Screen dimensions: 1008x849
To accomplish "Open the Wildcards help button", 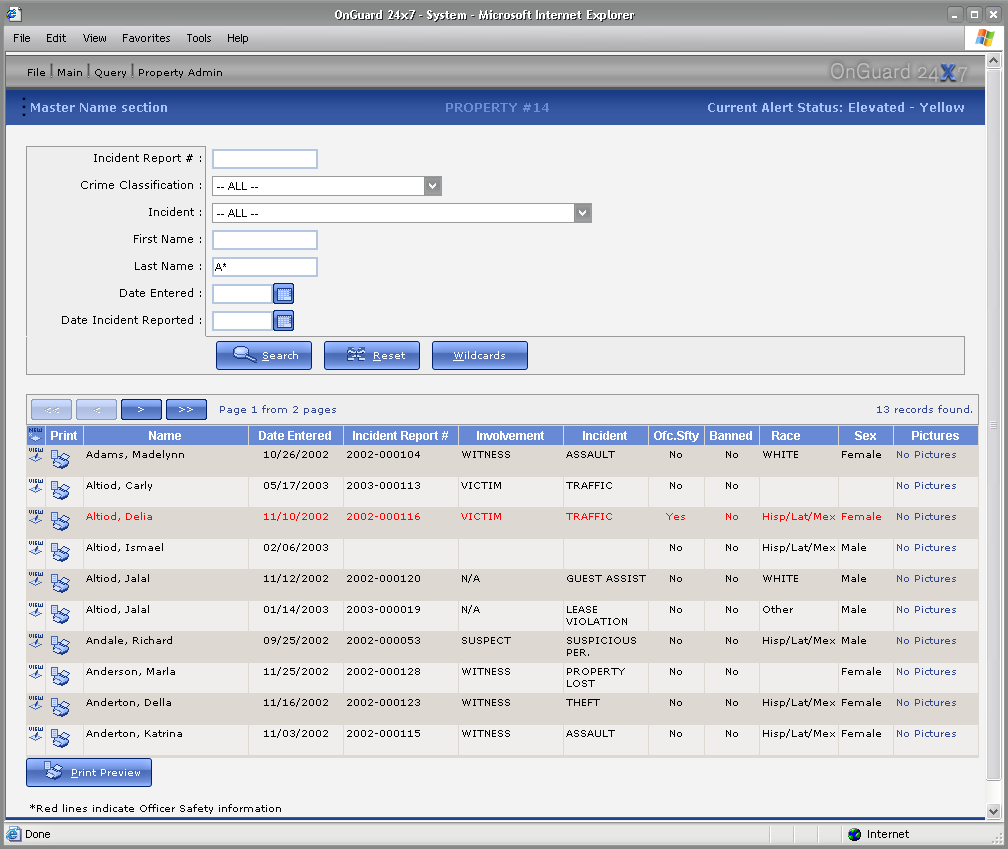I will 480,355.
